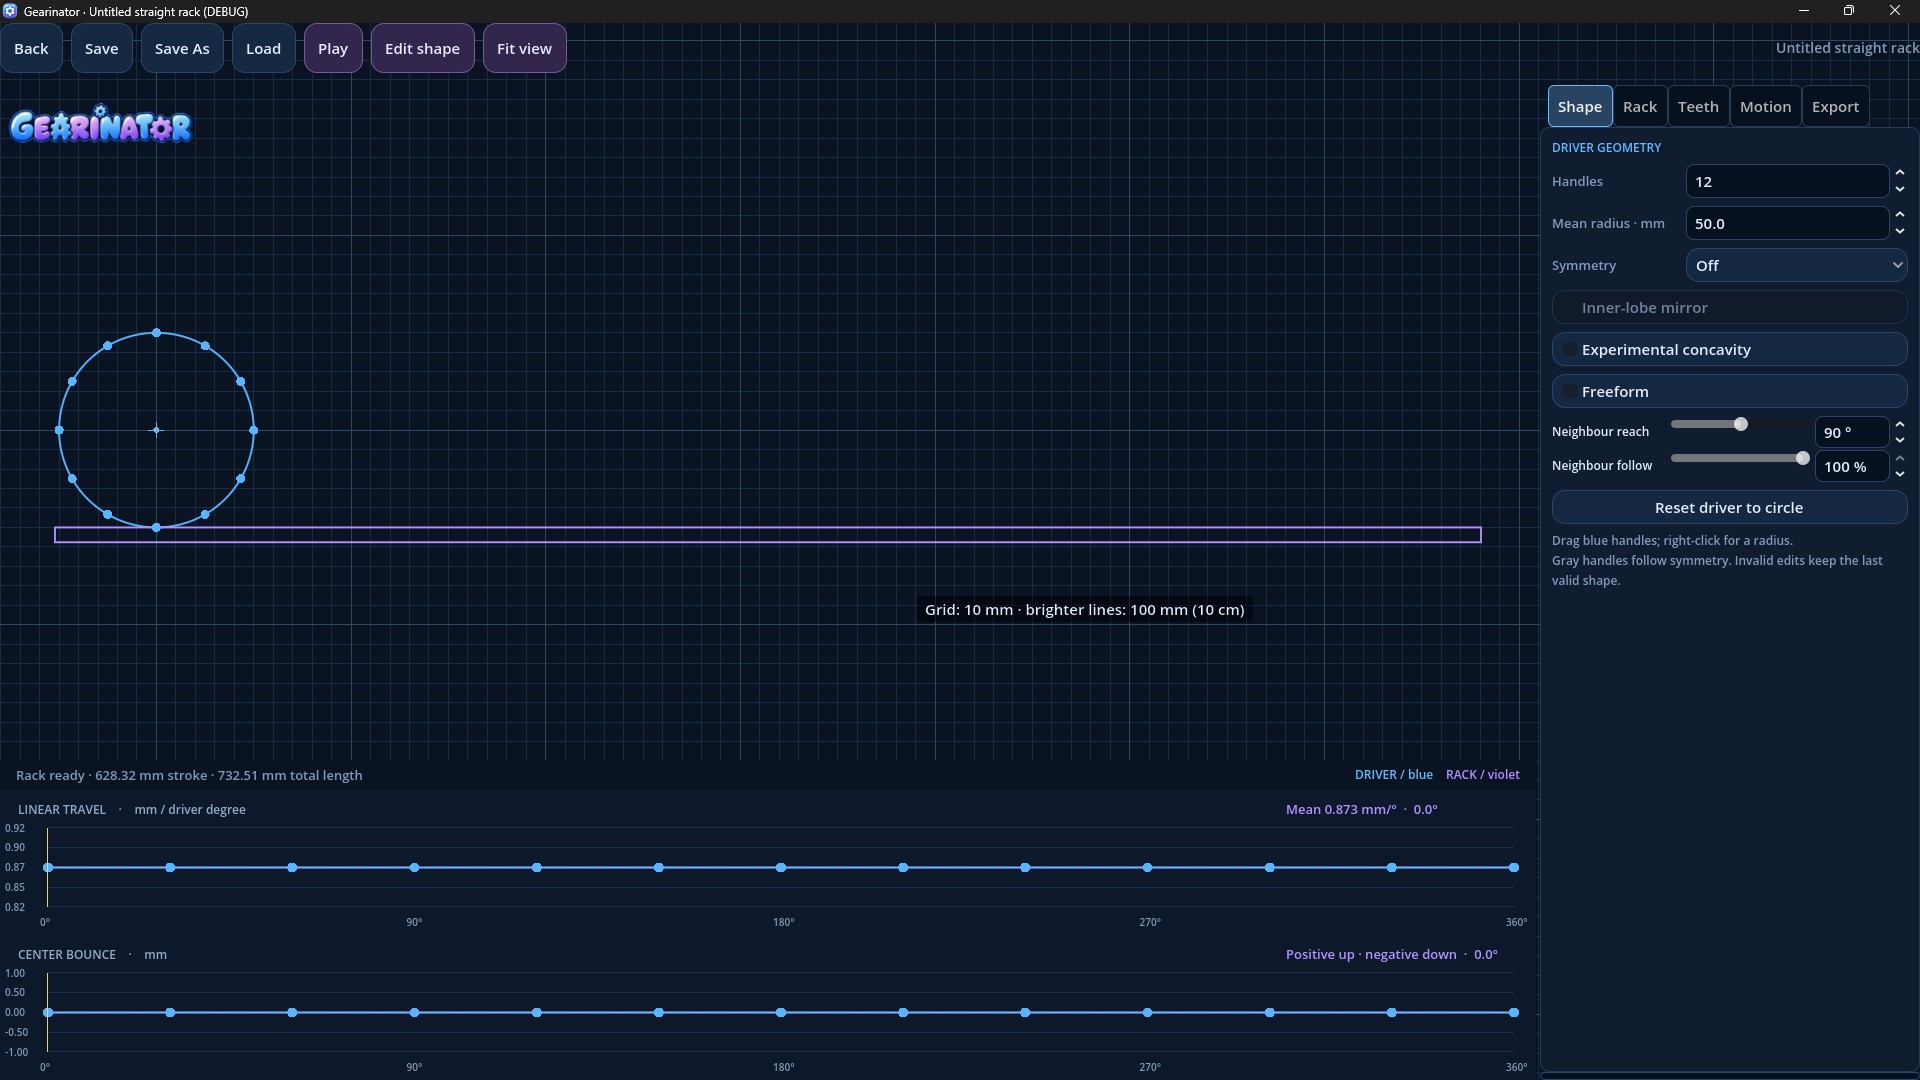Click Linear Travel graph point at 180°

(x=781, y=867)
